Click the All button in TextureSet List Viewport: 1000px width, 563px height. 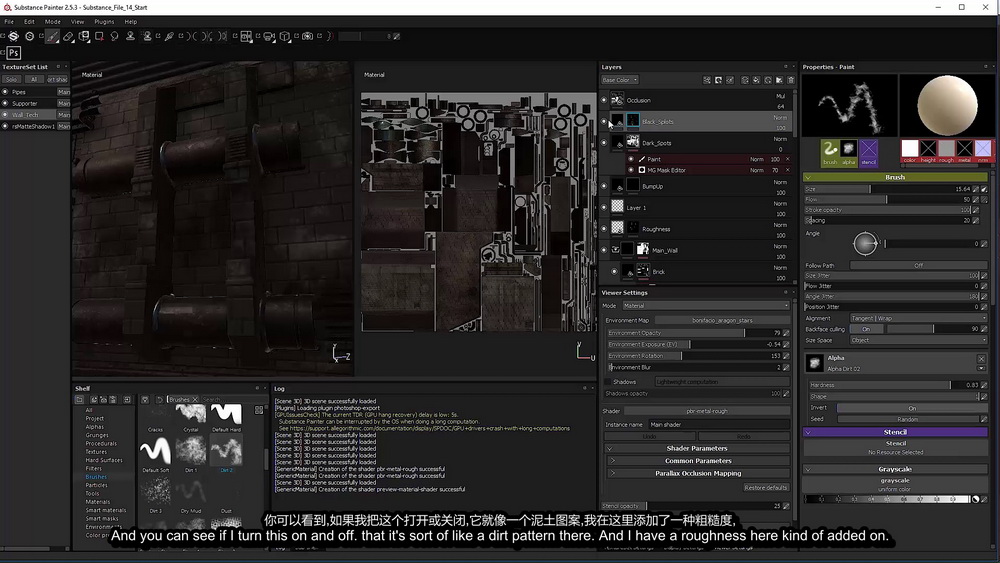coord(34,80)
